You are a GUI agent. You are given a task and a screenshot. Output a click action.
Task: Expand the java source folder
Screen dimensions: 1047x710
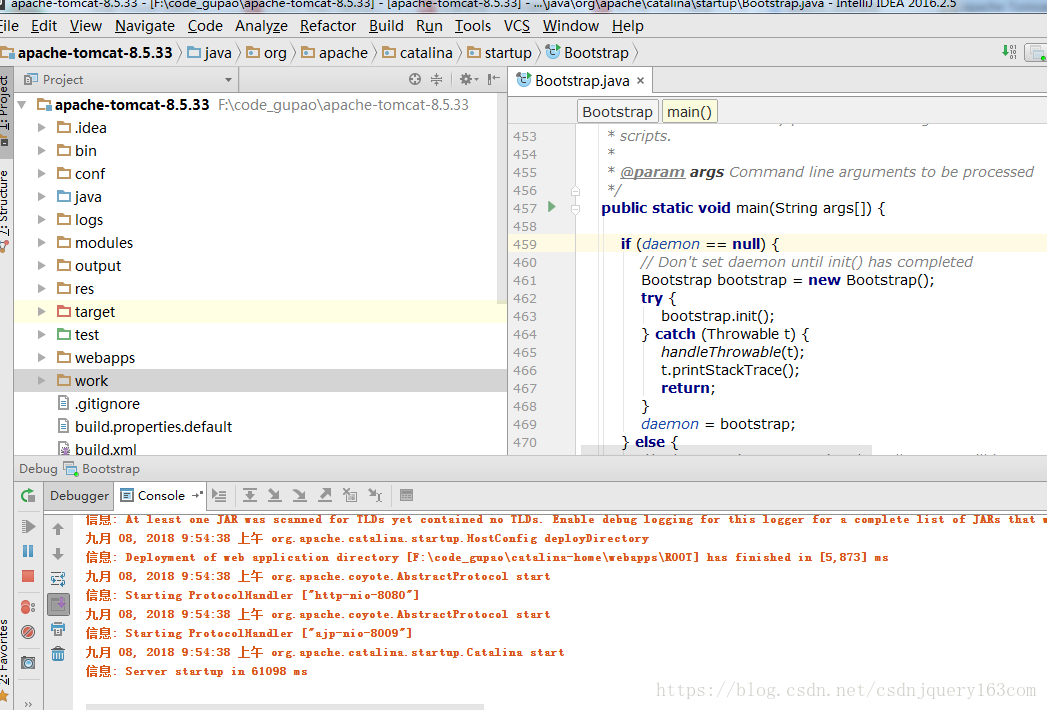click(x=42, y=197)
